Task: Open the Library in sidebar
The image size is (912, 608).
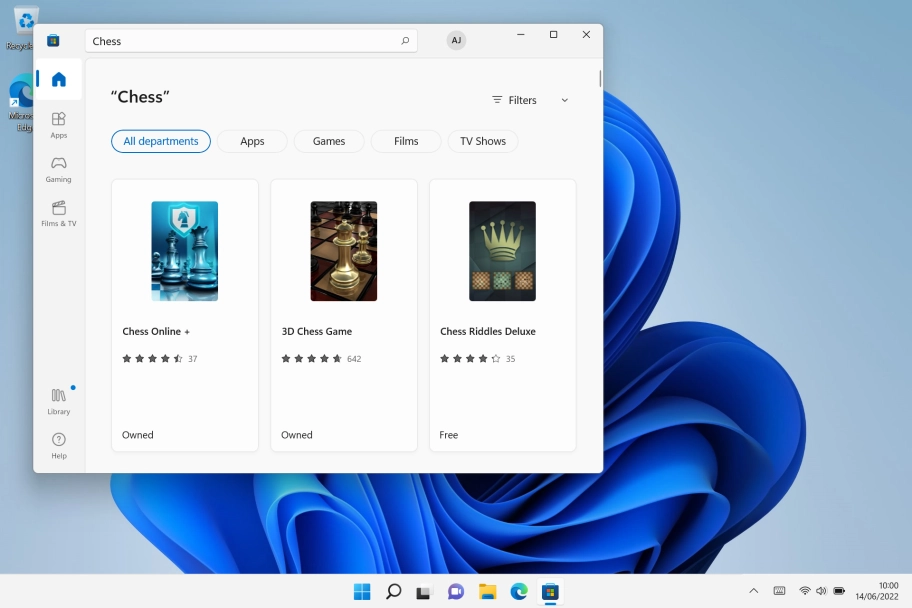Action: [x=59, y=401]
